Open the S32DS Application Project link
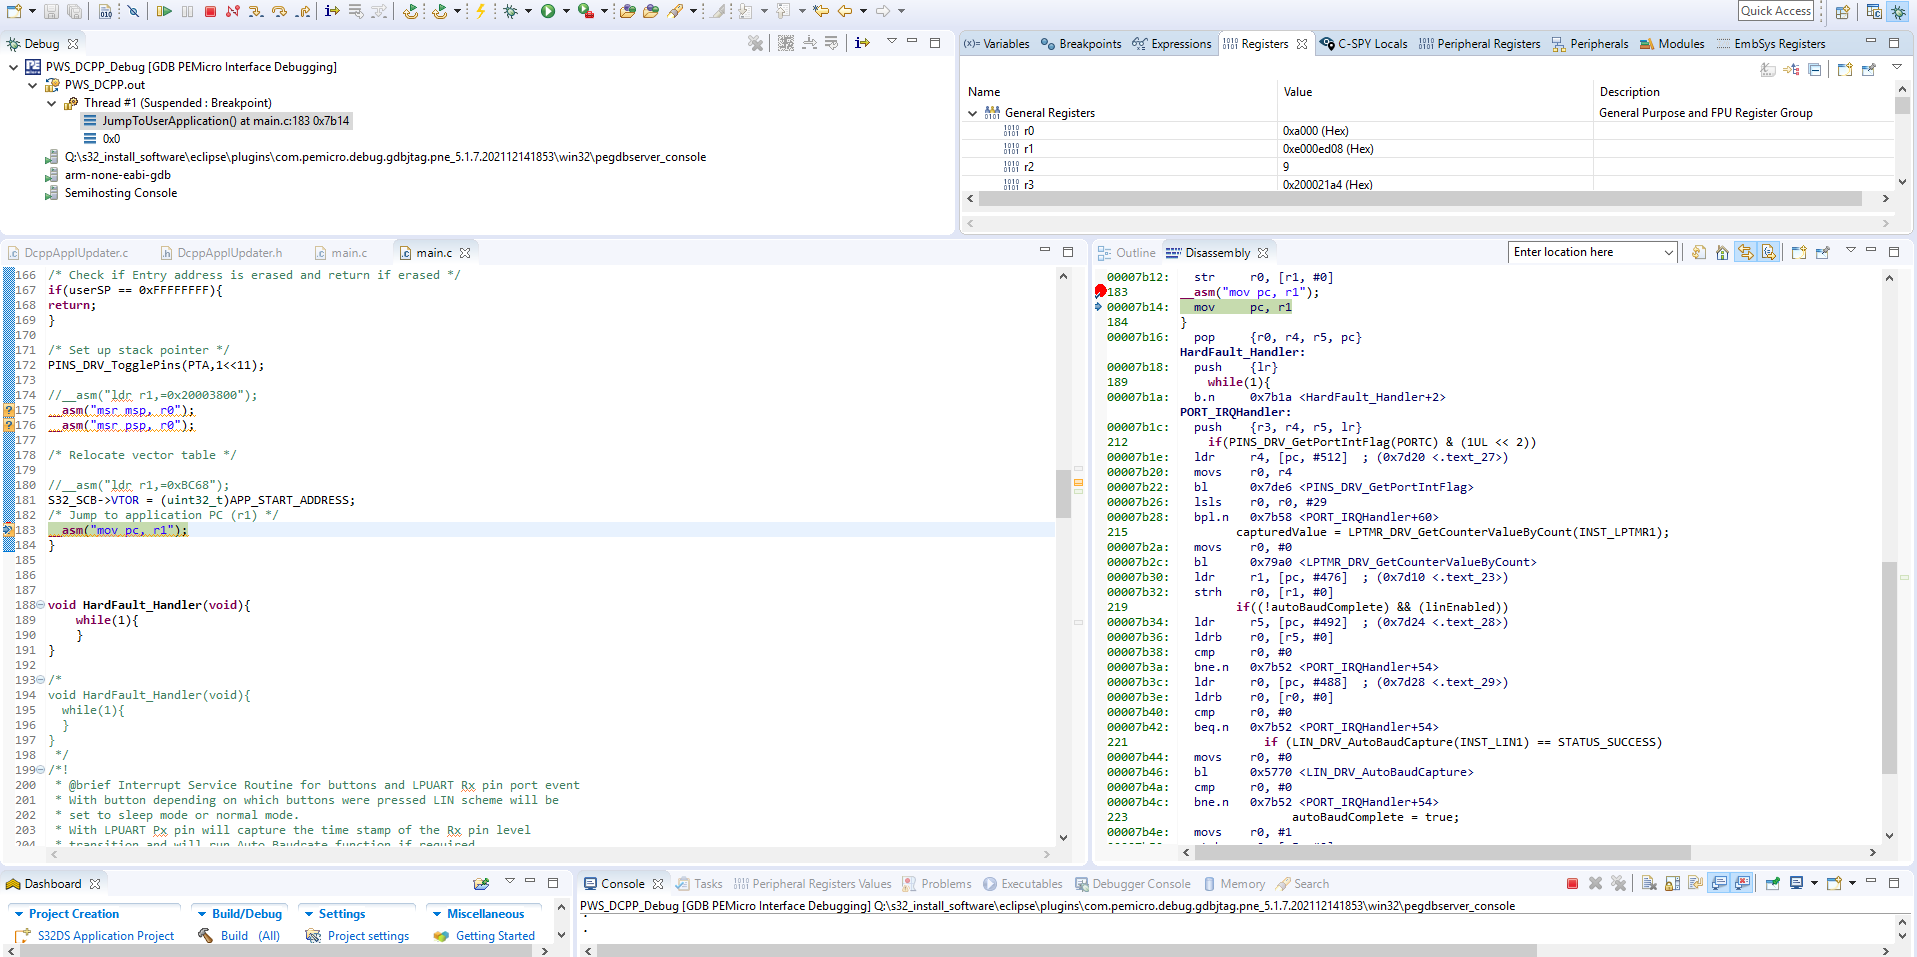Screen dimensions: 1917x957 [x=106, y=936]
